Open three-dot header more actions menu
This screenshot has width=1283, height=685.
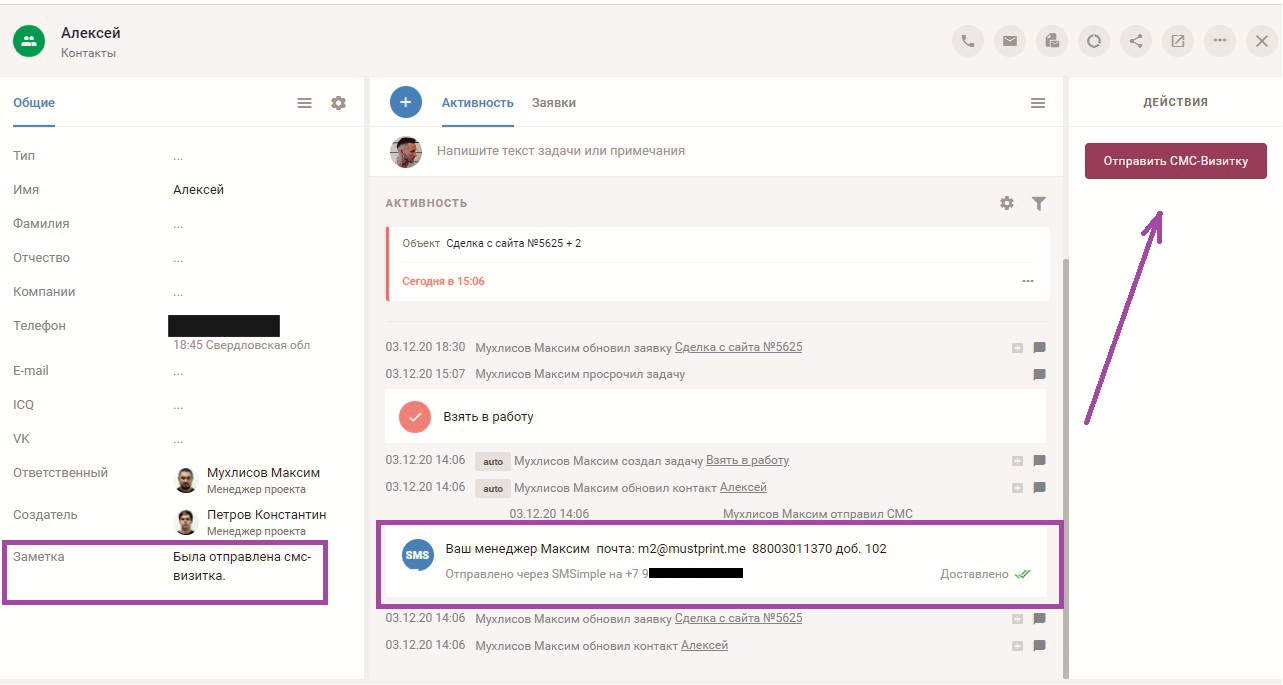click(x=1220, y=41)
